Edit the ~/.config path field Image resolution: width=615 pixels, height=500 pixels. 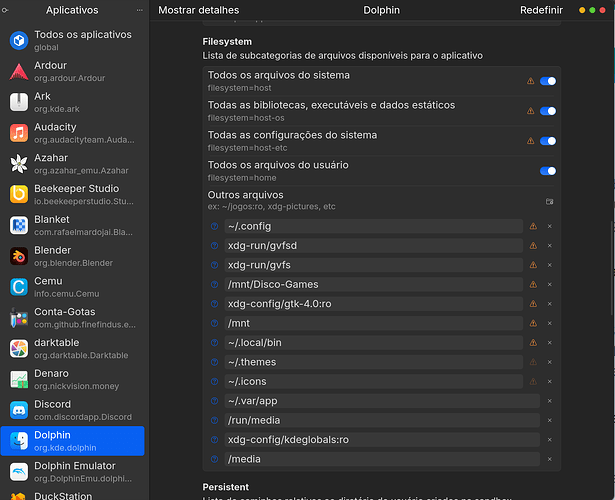click(x=373, y=226)
